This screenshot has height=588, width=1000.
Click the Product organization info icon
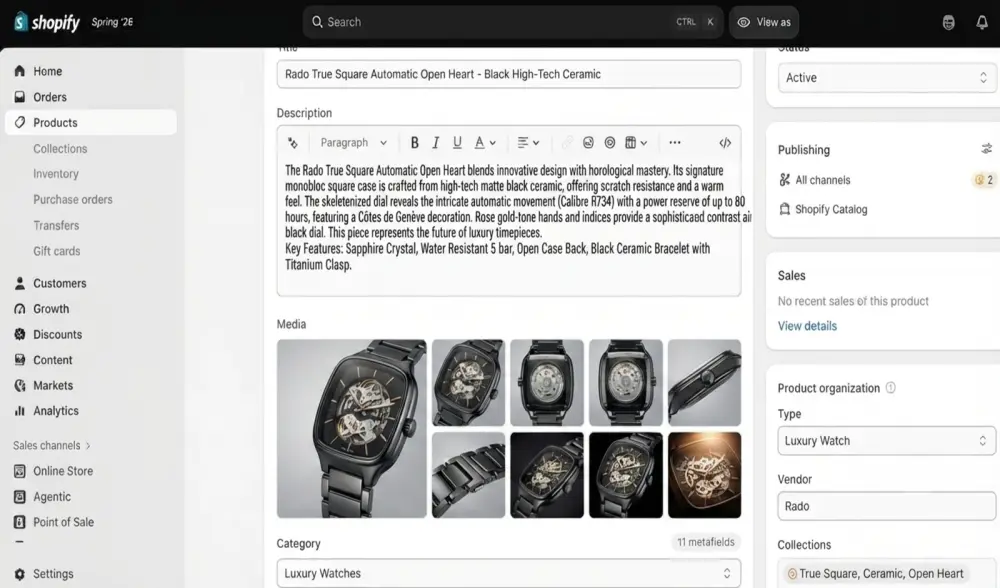coord(890,388)
